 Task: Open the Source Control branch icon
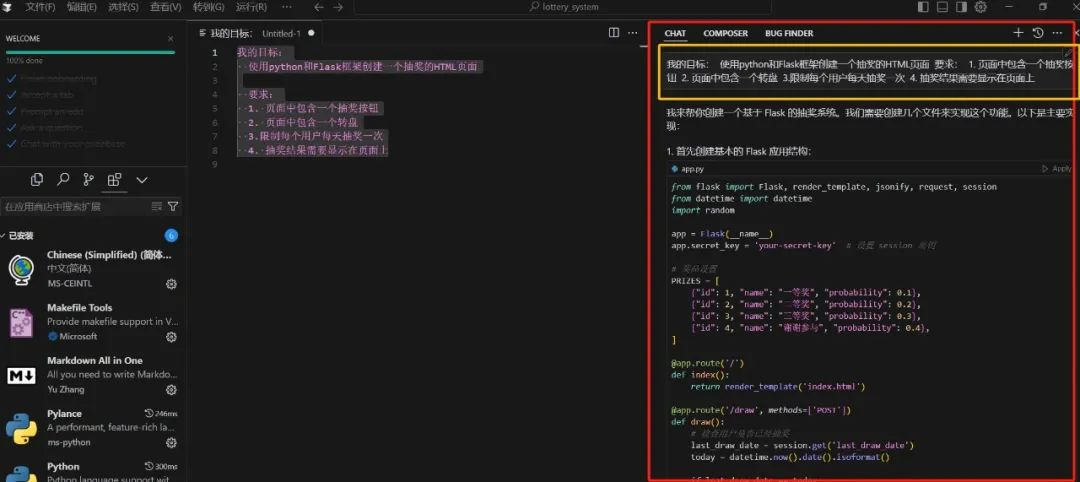click(x=88, y=180)
